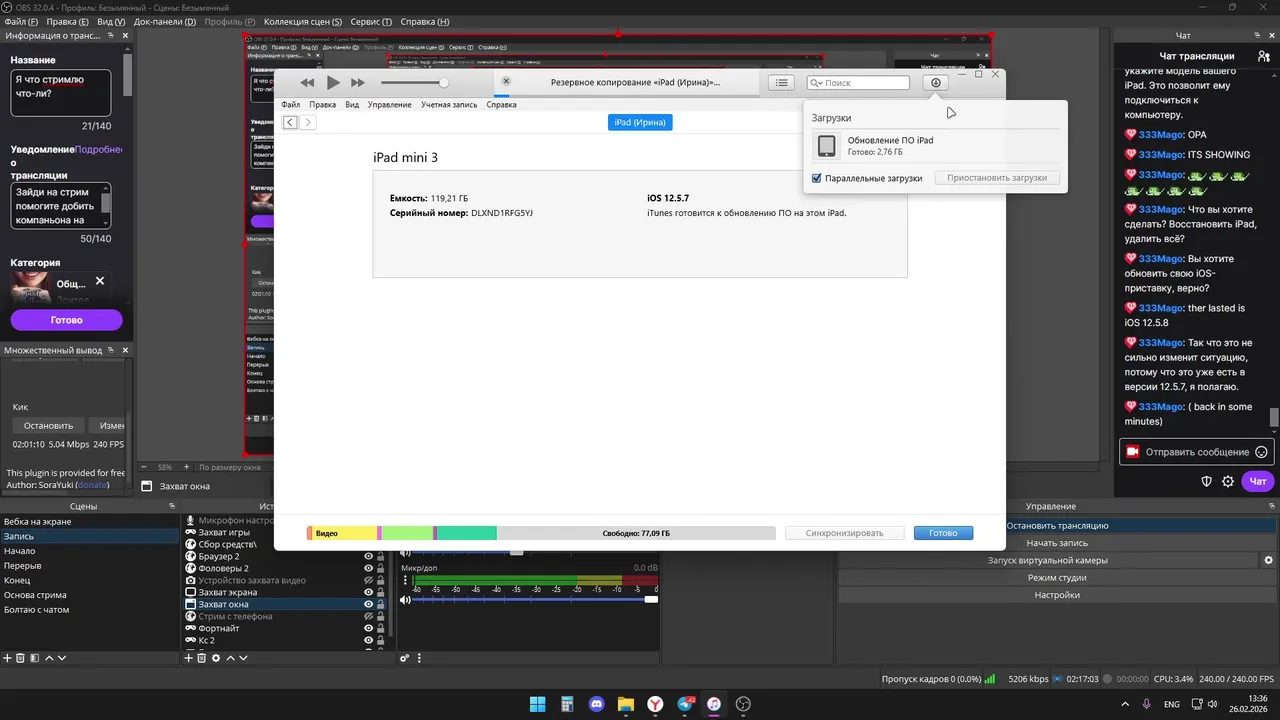The height and width of the screenshot is (720, 1280).
Task: Click Остановить трансляцию button
Action: [1057, 526]
